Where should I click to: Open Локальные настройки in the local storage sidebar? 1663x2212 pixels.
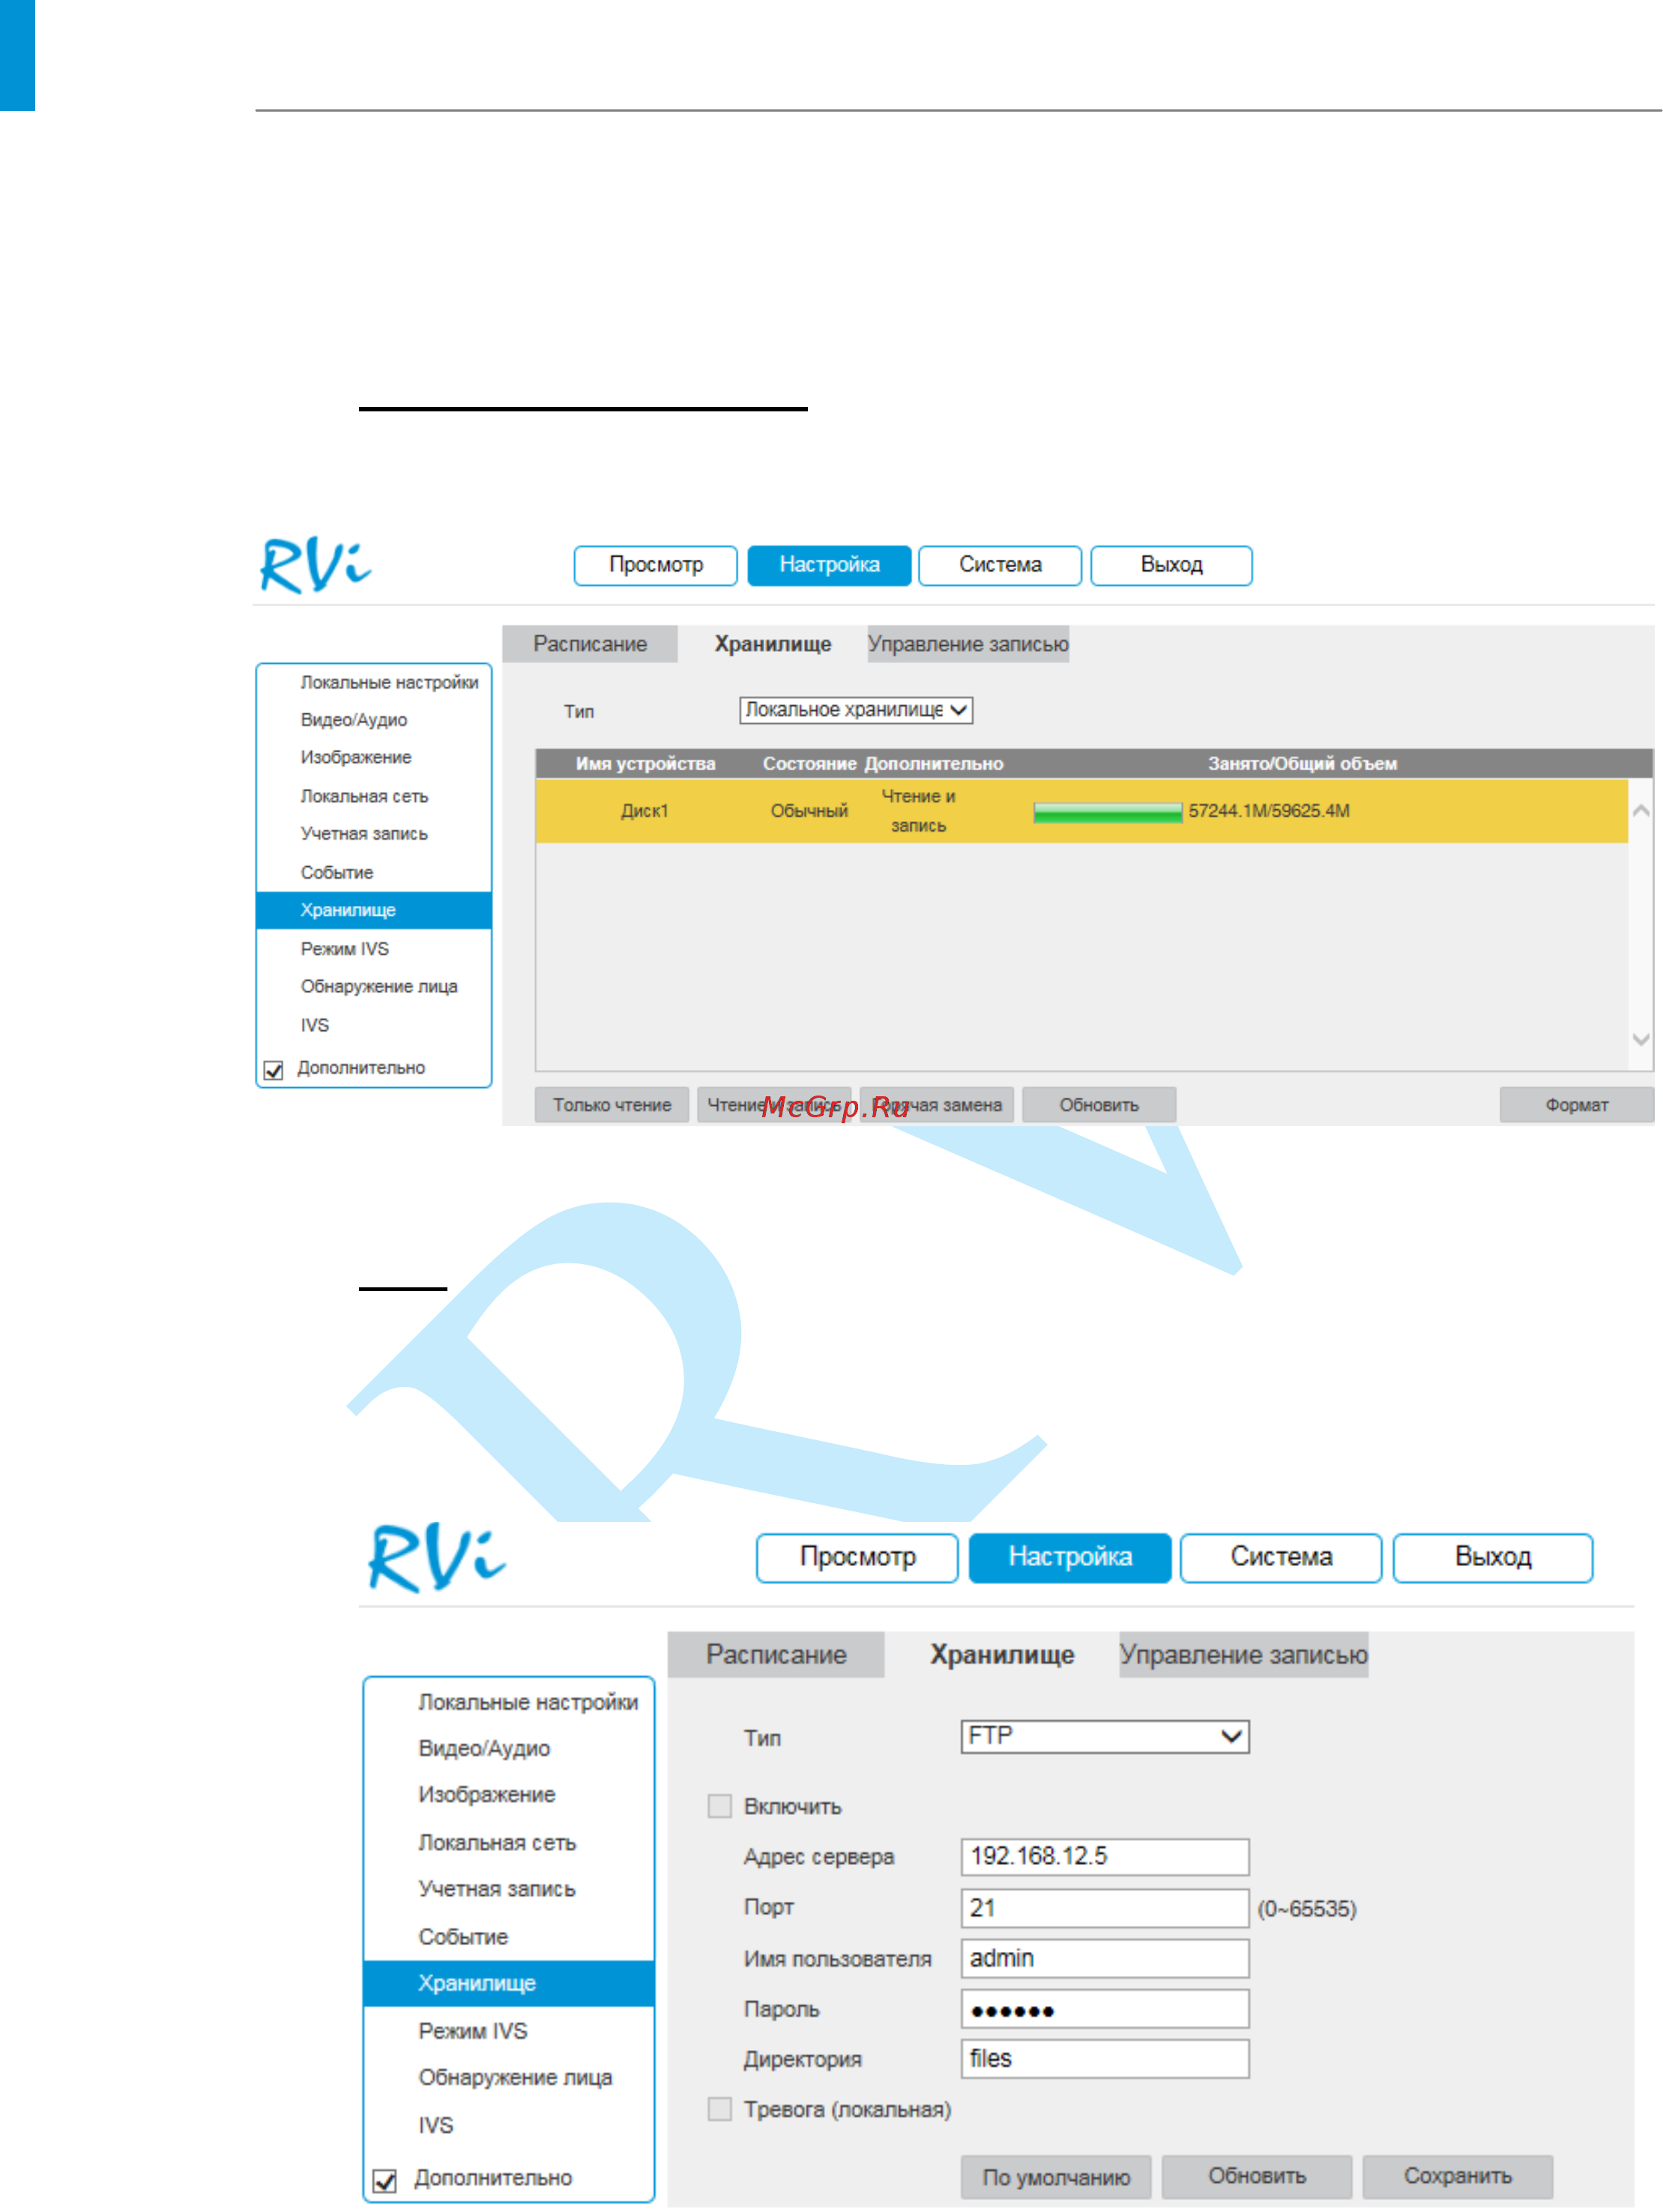389,683
